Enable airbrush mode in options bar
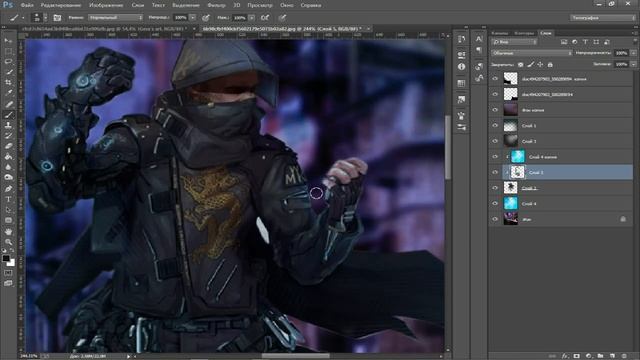Image resolution: width=640 pixels, height=360 pixels. click(265, 18)
